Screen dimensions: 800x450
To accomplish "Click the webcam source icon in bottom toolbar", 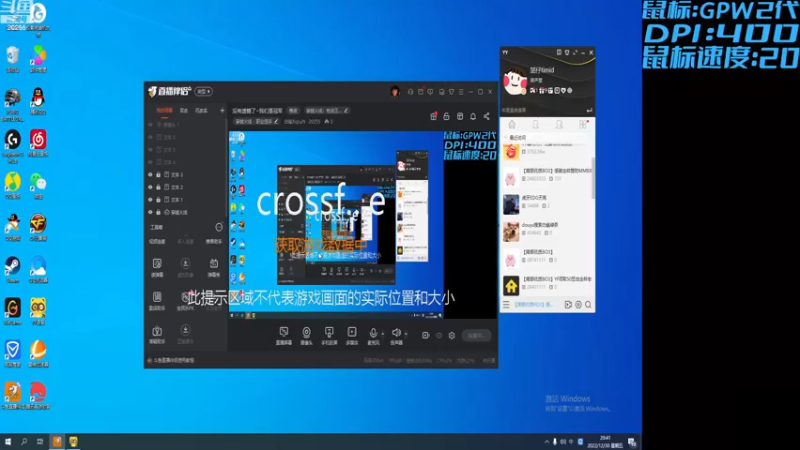I will click(306, 332).
